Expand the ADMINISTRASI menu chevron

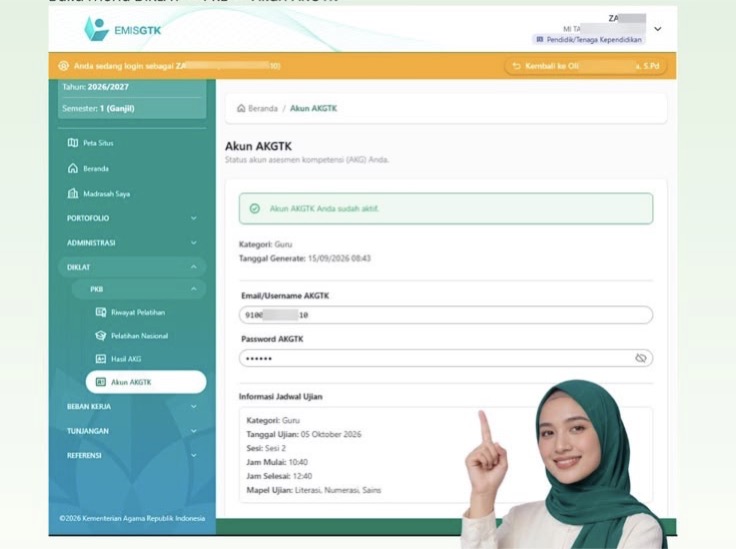click(194, 243)
